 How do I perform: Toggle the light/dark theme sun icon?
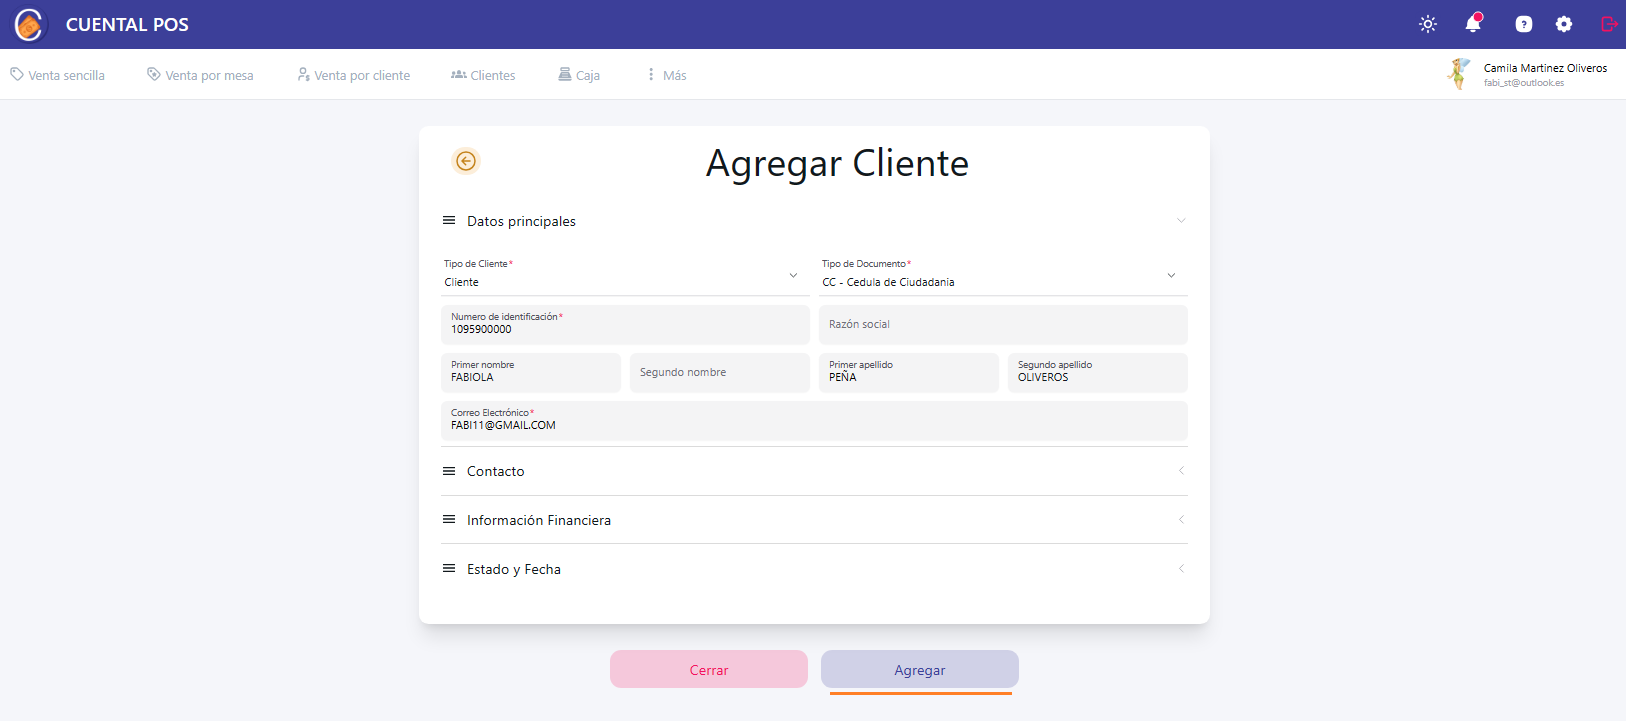pyautogui.click(x=1428, y=24)
